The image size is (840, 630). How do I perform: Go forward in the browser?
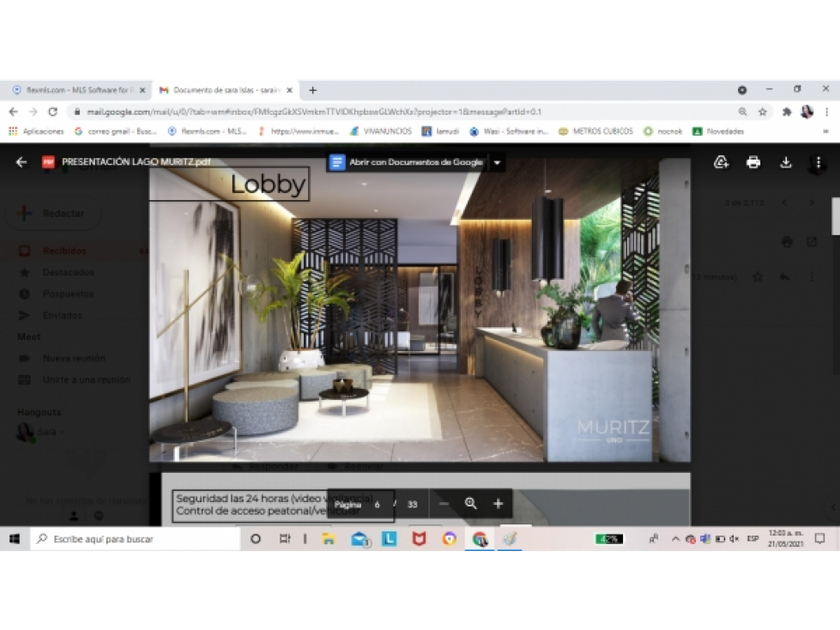(33, 111)
